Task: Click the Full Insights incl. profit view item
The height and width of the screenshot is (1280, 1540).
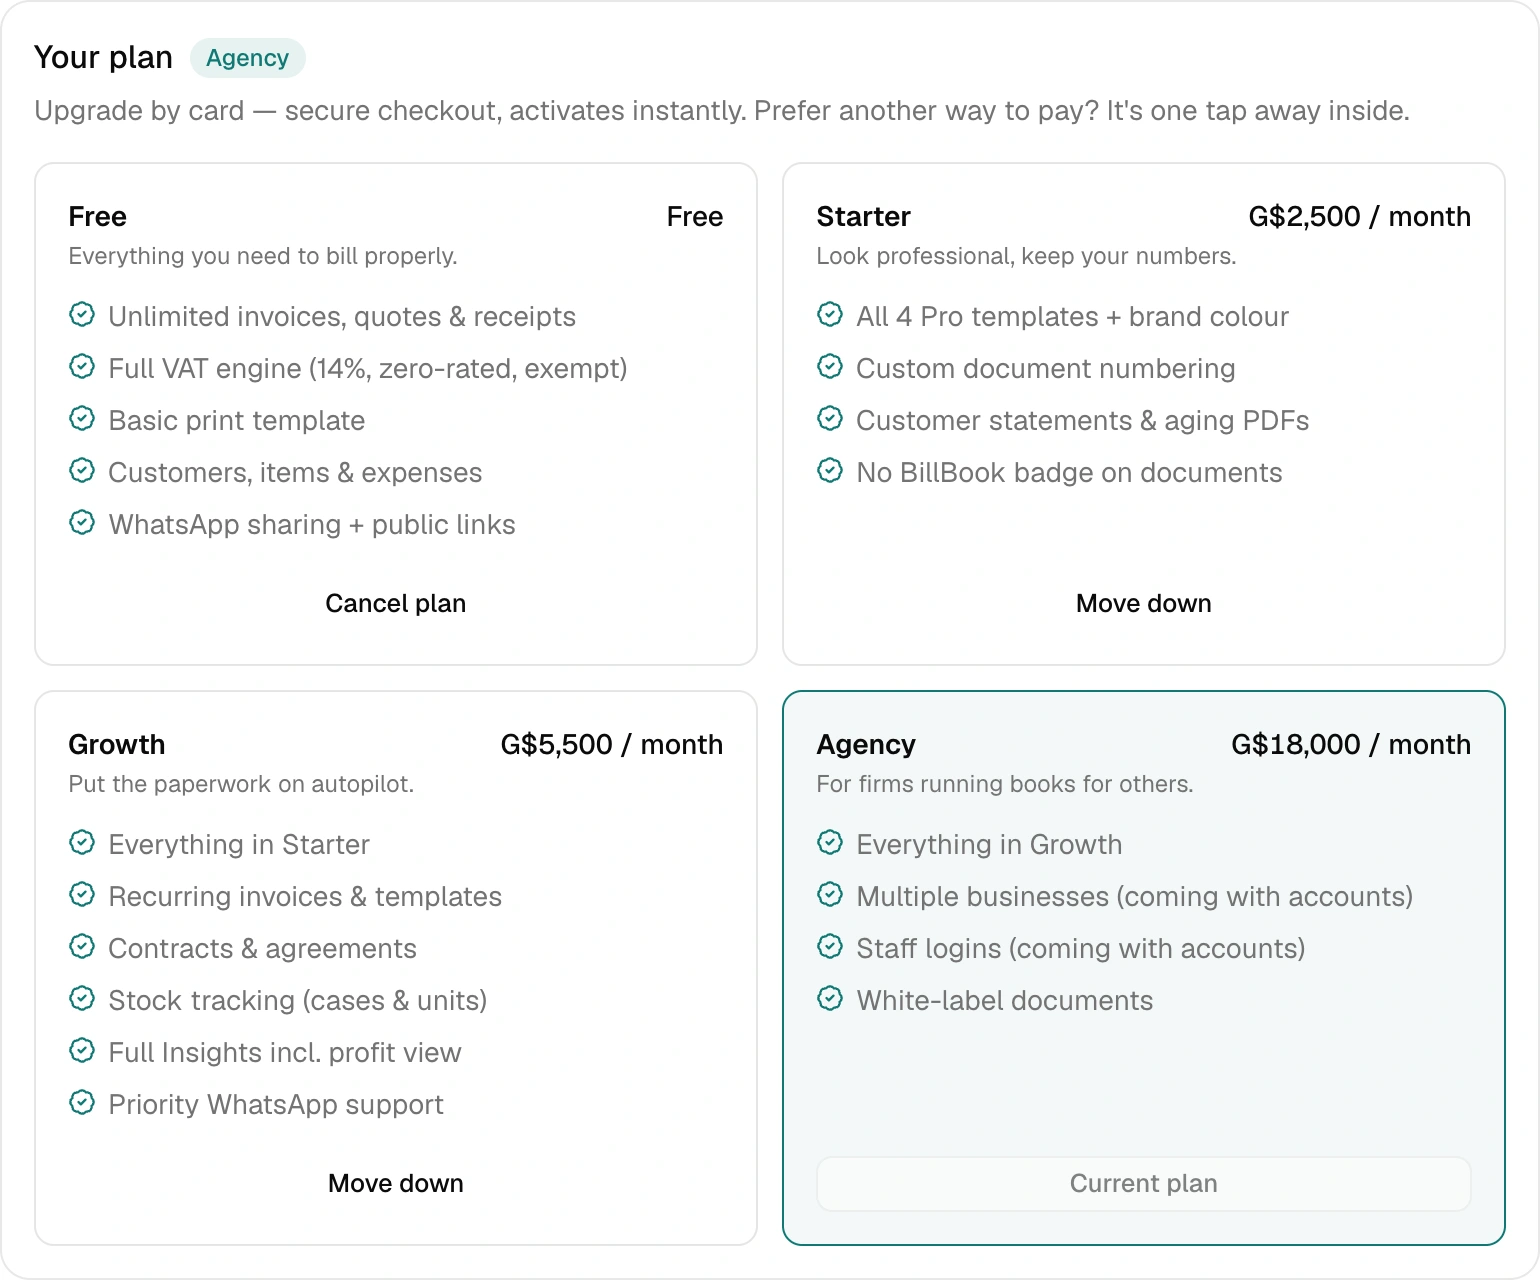Action: [x=285, y=1052]
